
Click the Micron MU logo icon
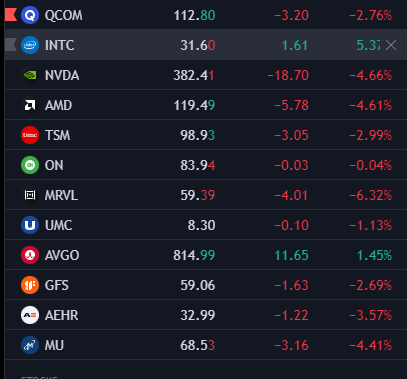[x=30, y=345]
